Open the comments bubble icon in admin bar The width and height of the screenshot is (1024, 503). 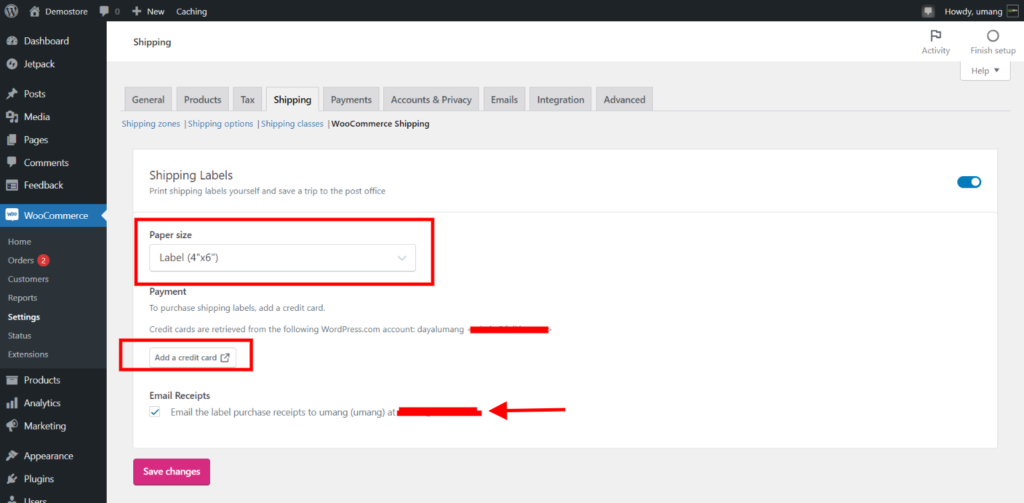104,11
